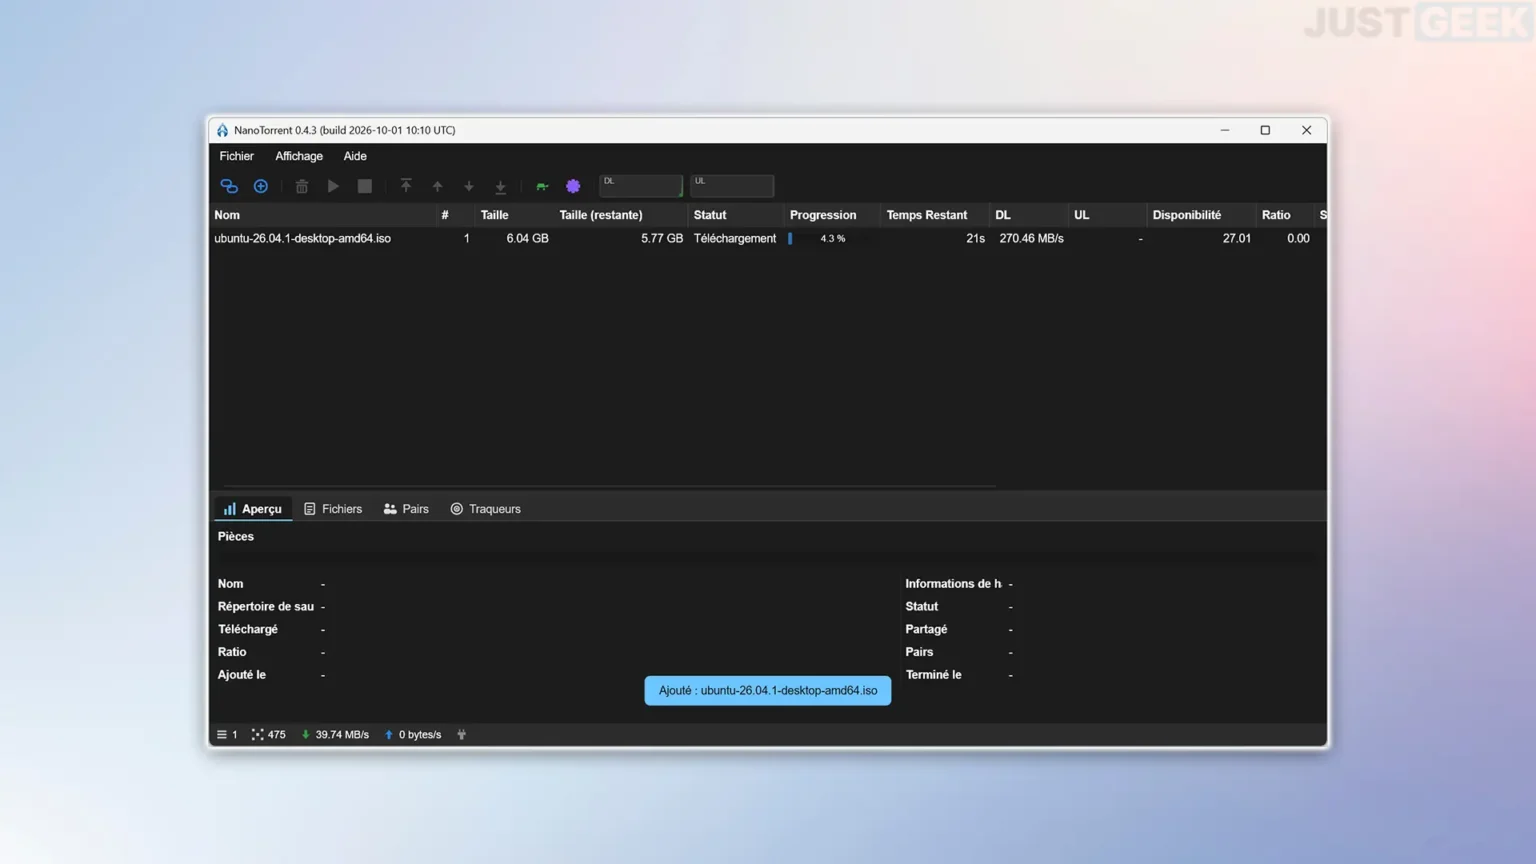The height and width of the screenshot is (864, 1536).
Task: Open settings with the purple gear icon
Action: coord(573,186)
